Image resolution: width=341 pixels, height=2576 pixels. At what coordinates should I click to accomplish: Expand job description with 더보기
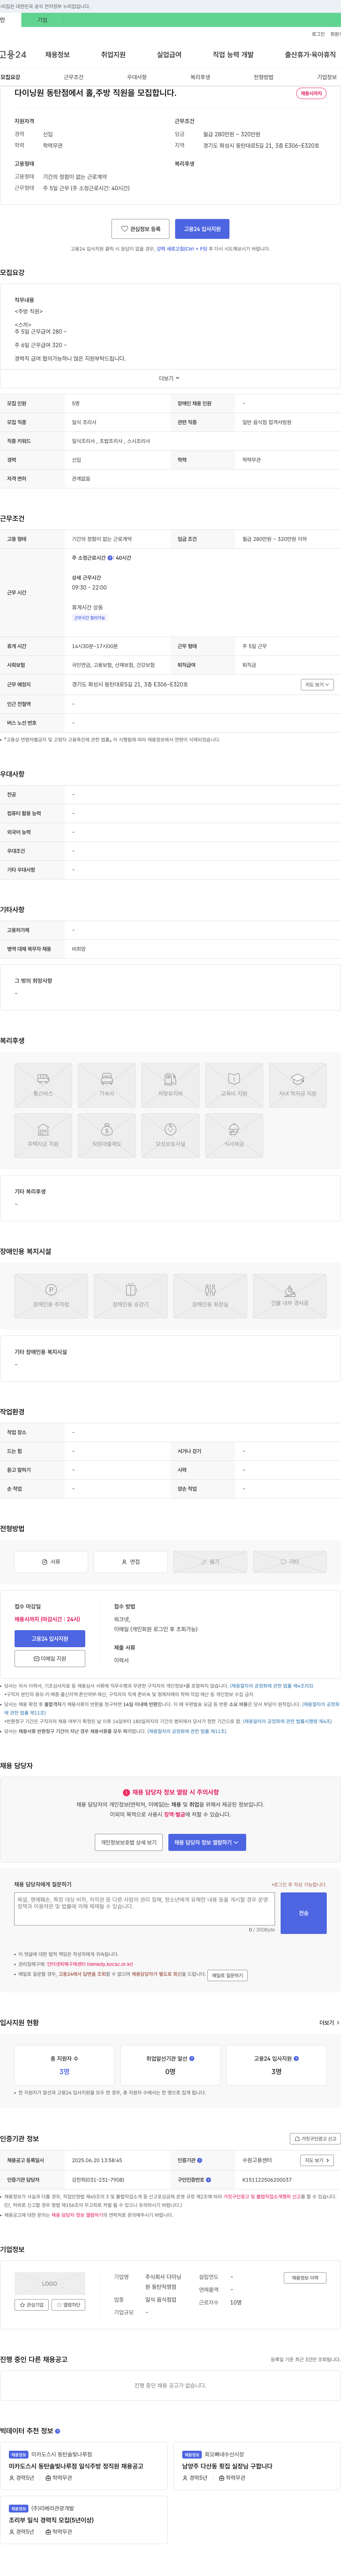coord(170,378)
